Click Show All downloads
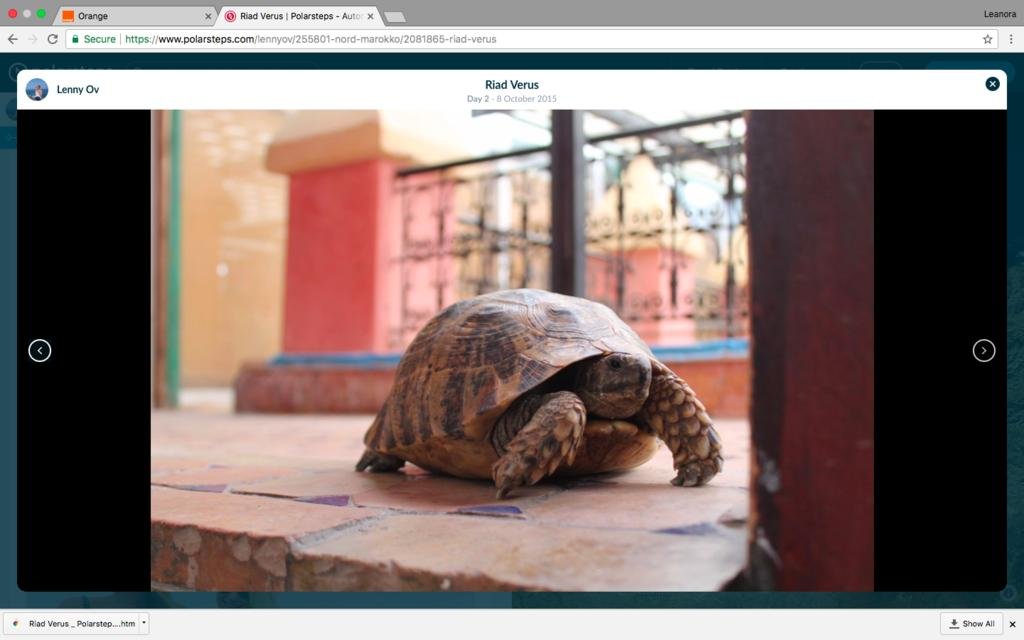Viewport: 1024px width, 640px height. pyautogui.click(x=972, y=624)
